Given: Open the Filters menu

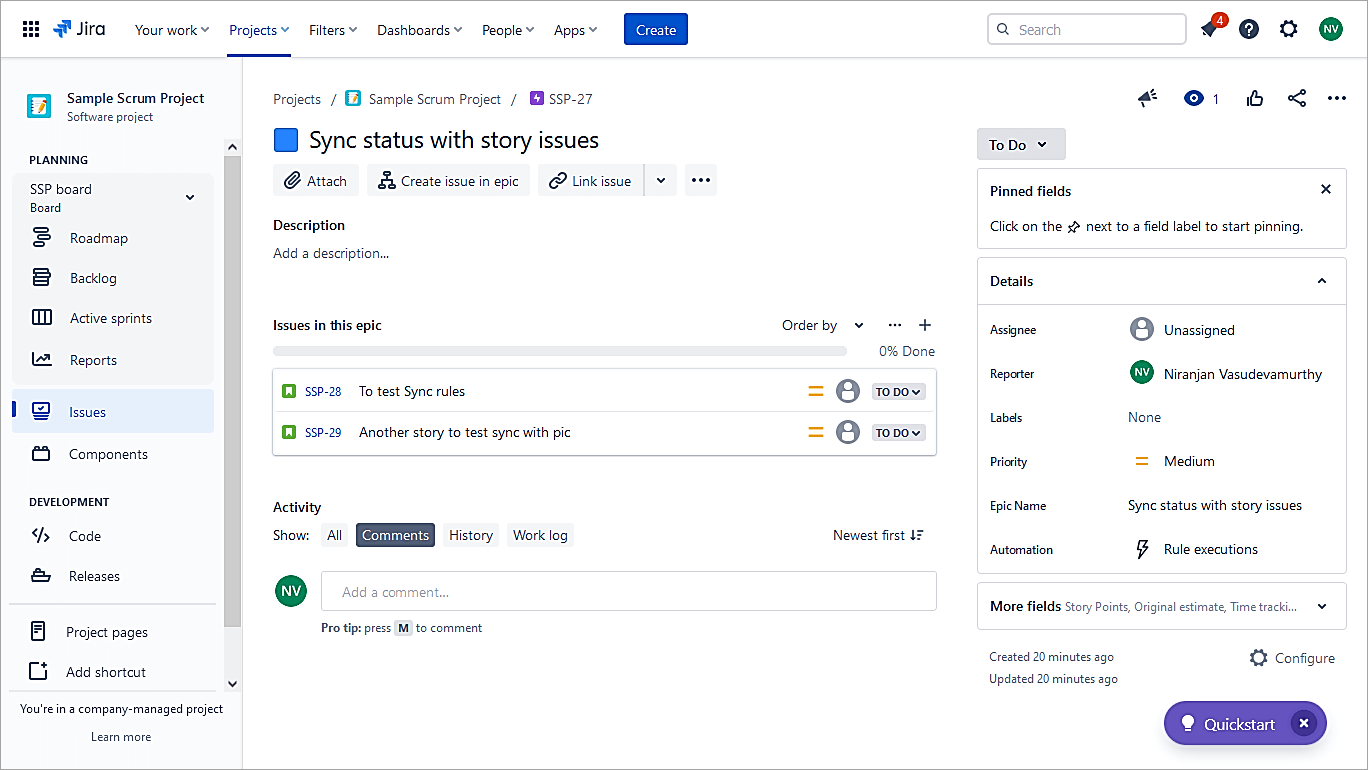Looking at the screenshot, I should (x=333, y=30).
